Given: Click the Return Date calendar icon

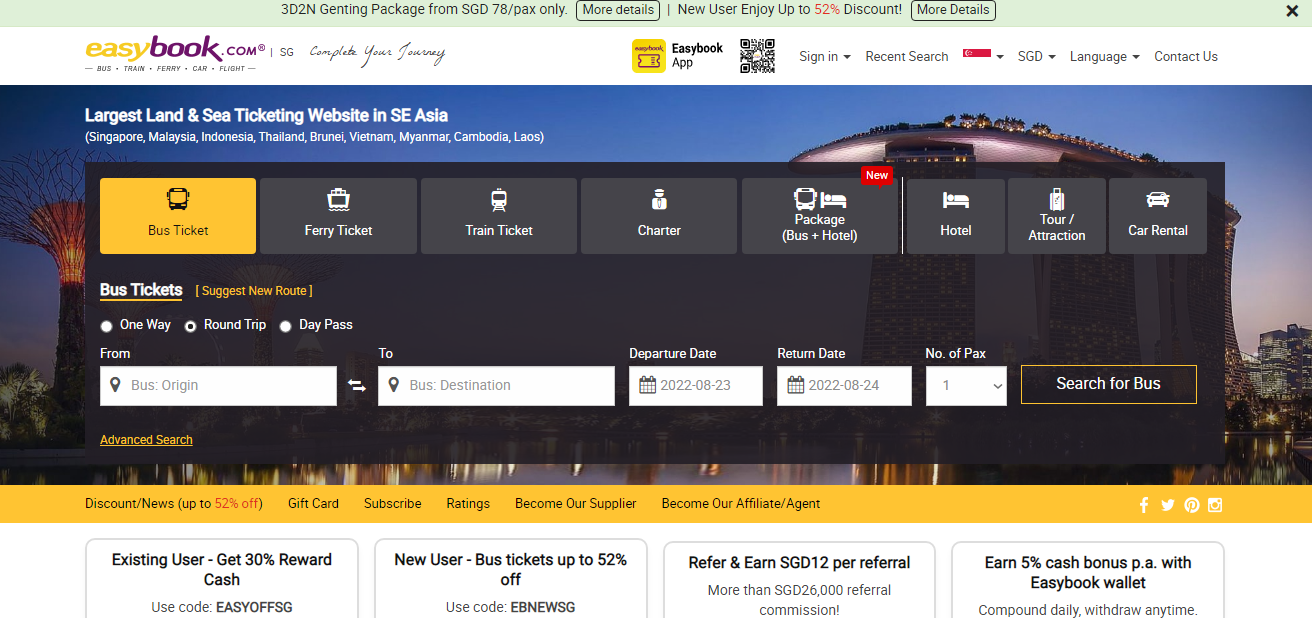Looking at the screenshot, I should [796, 385].
